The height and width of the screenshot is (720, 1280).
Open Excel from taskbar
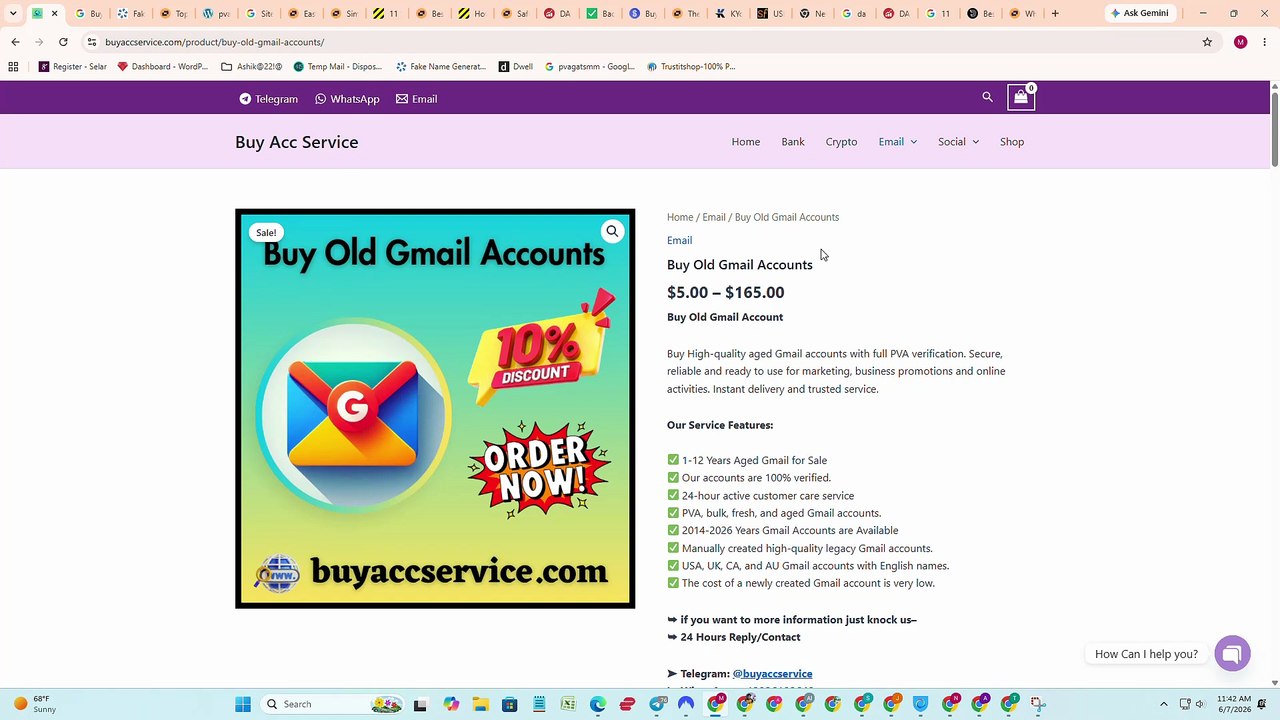(568, 704)
